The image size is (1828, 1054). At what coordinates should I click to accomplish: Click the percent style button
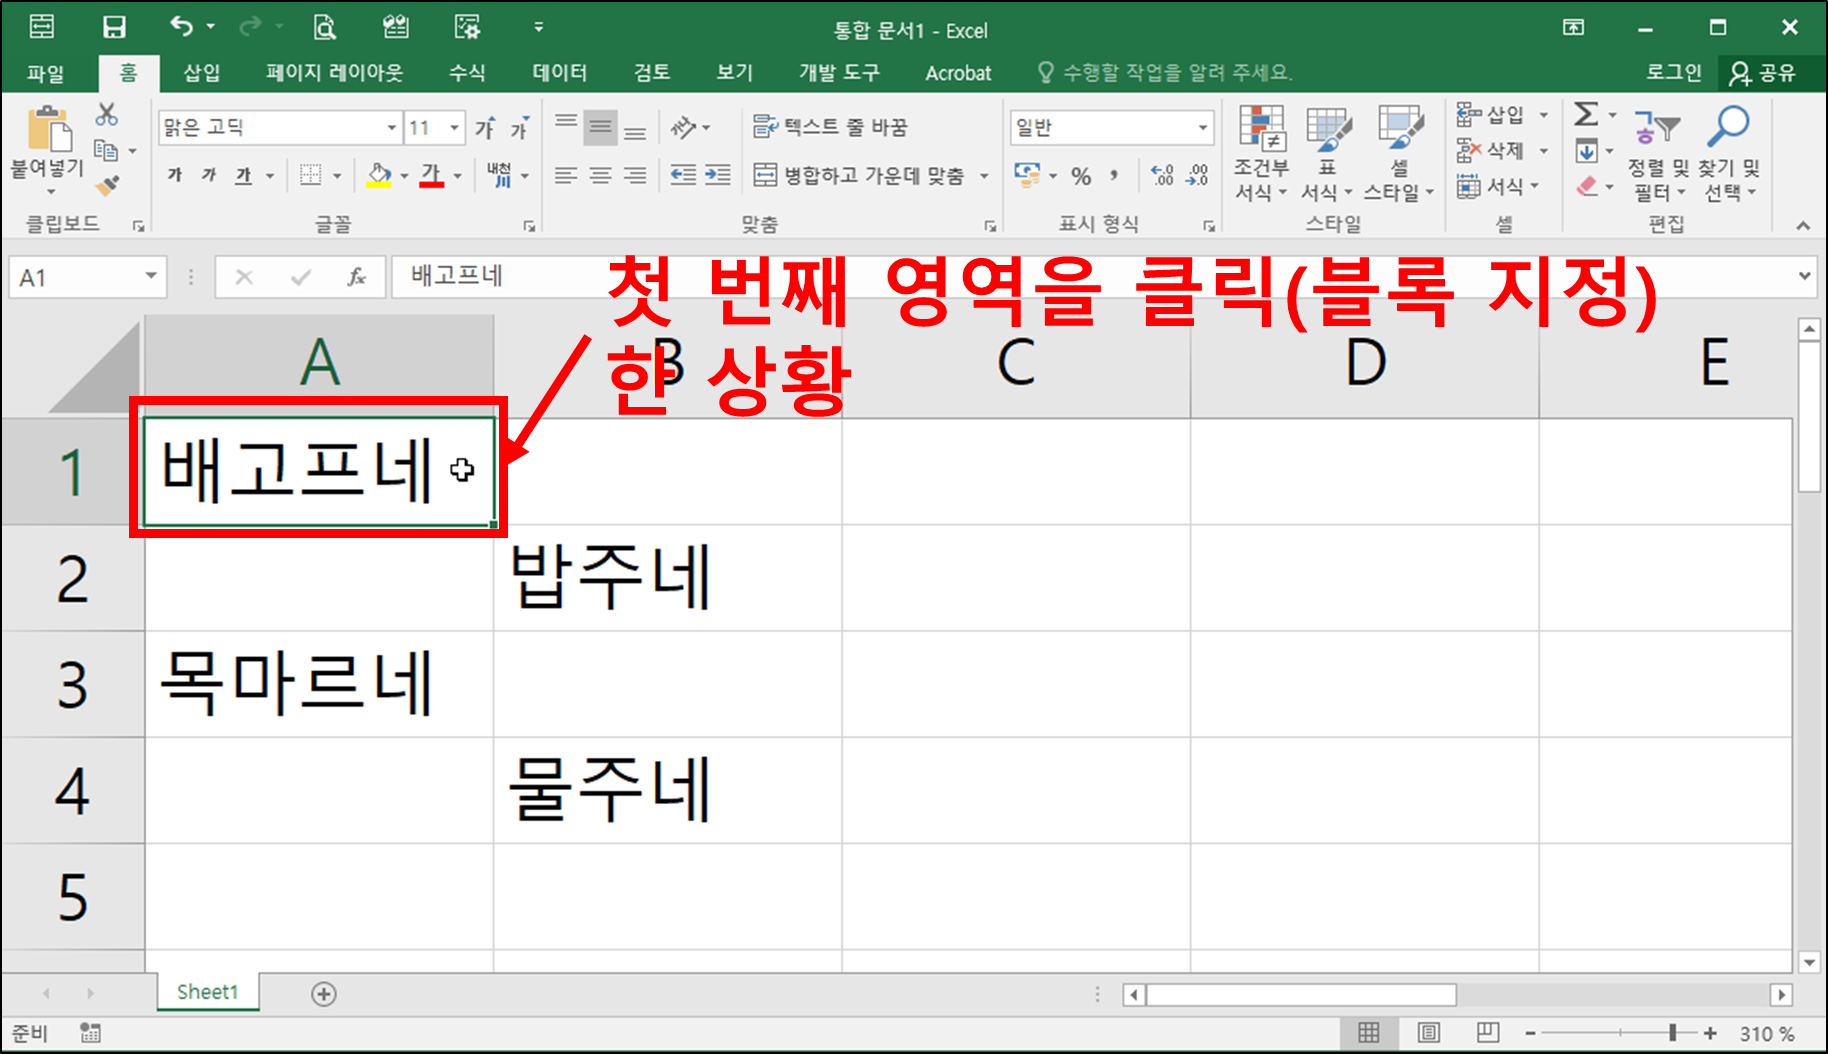click(x=1081, y=176)
